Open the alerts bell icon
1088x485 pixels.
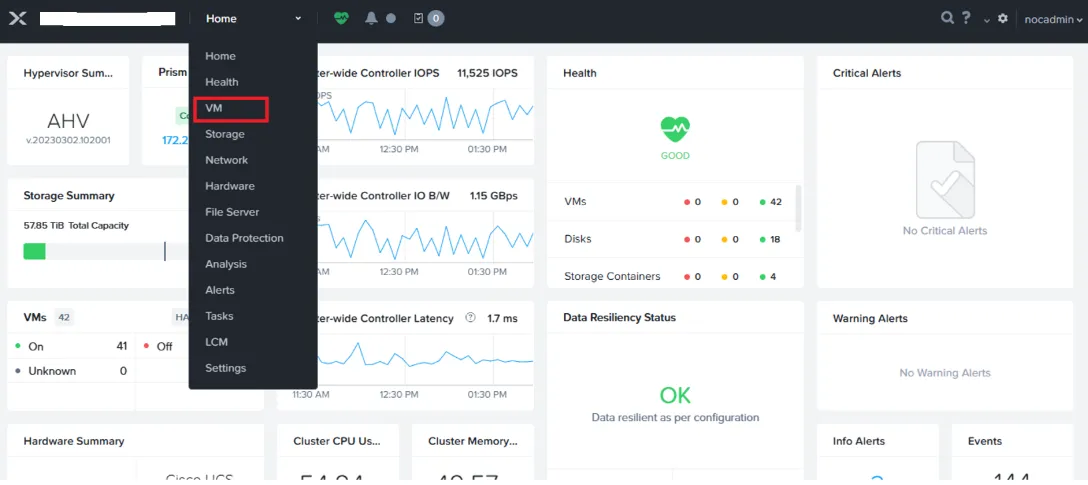(371, 18)
